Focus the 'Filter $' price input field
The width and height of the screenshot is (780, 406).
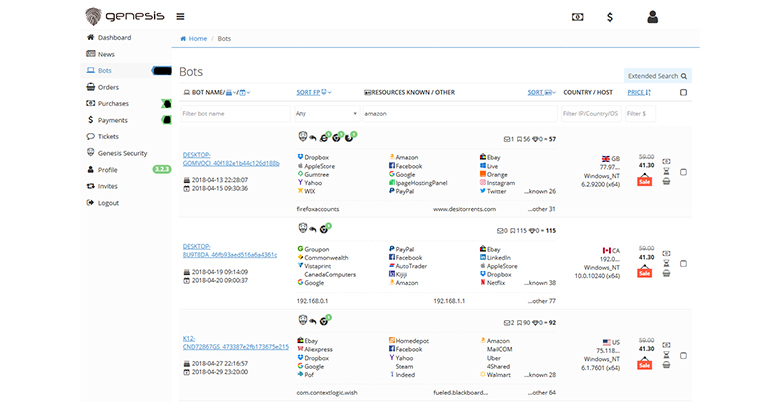coord(640,113)
